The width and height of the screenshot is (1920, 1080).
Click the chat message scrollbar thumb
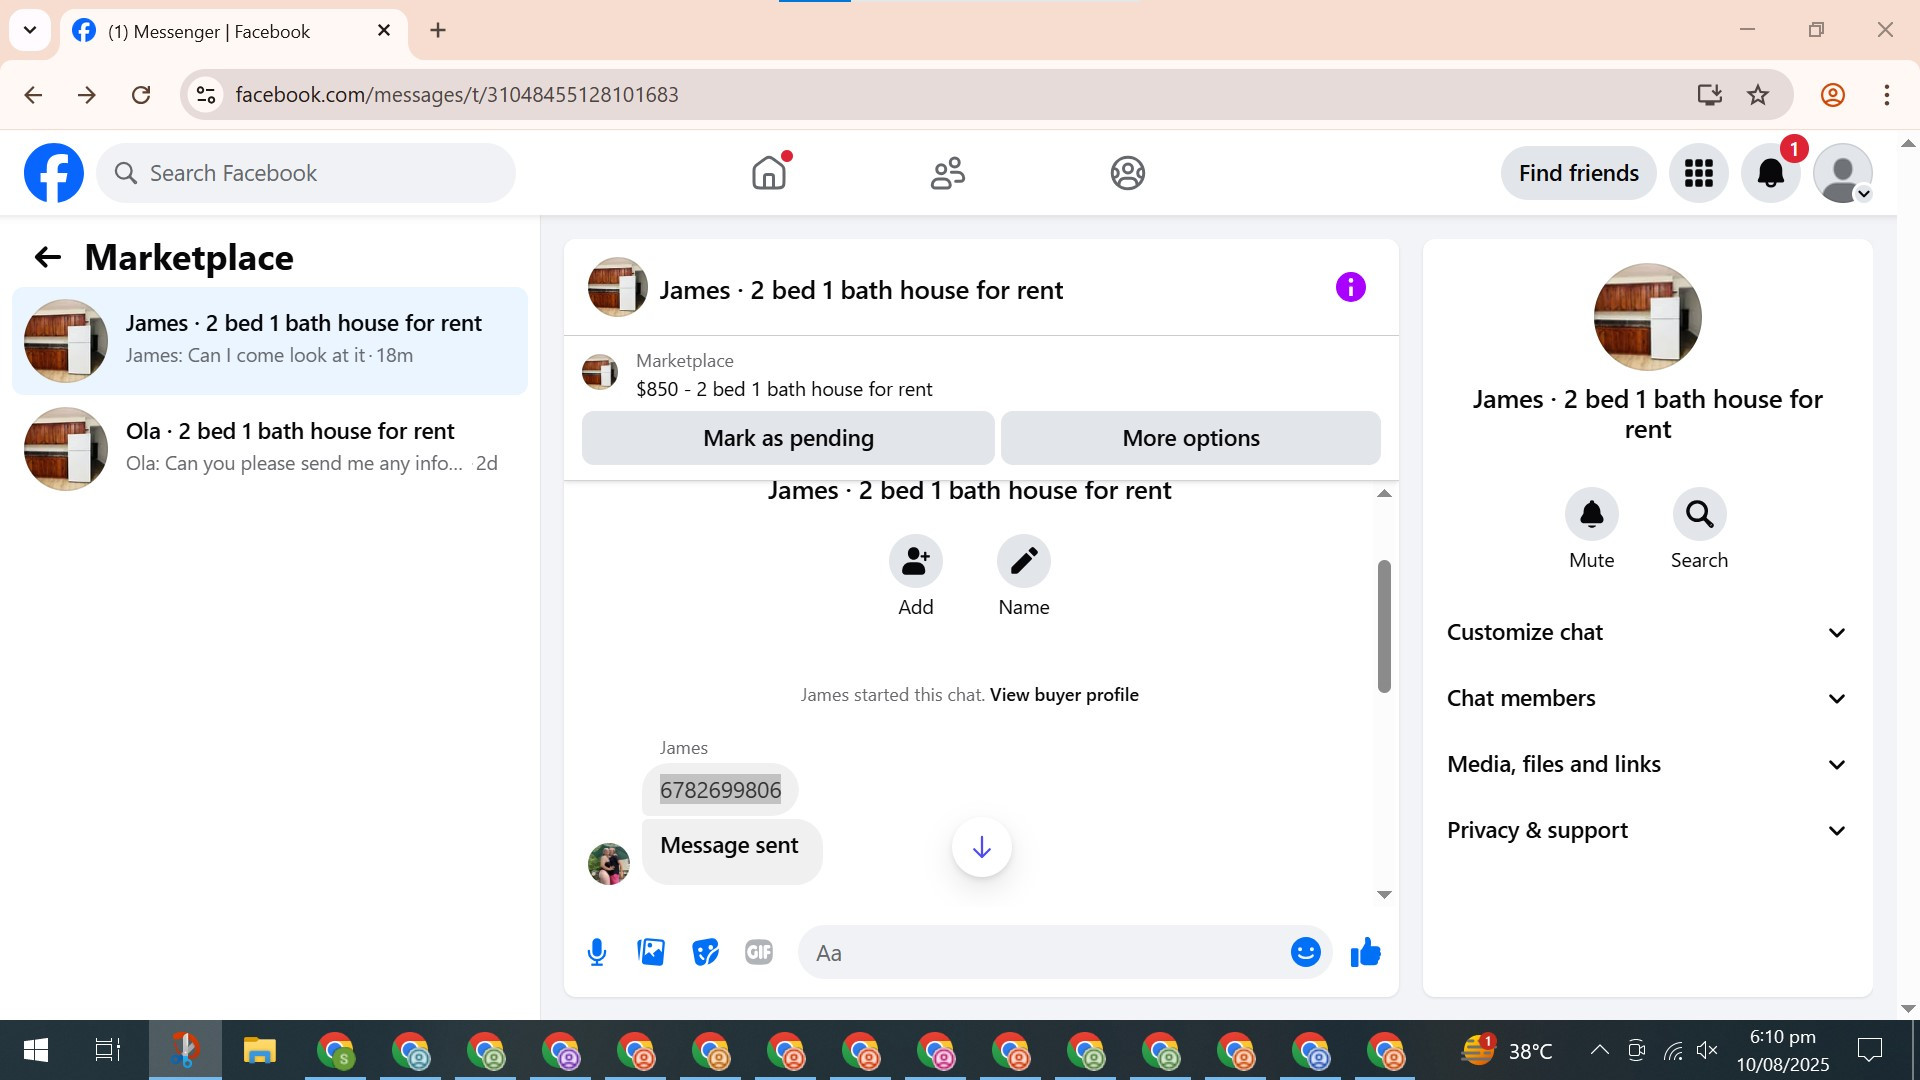coord(1384,626)
